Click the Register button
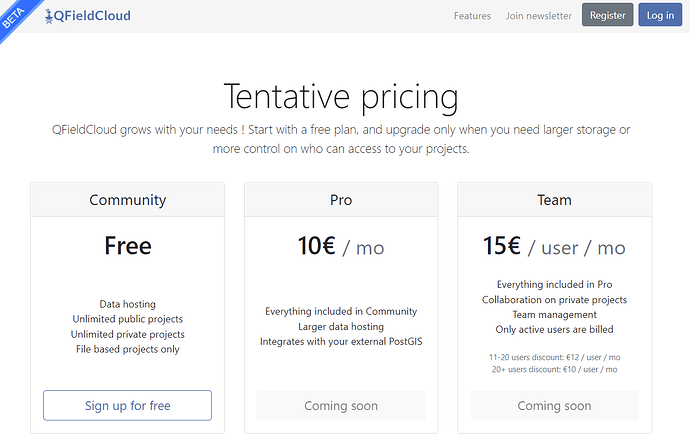690x438 pixels. [x=607, y=16]
